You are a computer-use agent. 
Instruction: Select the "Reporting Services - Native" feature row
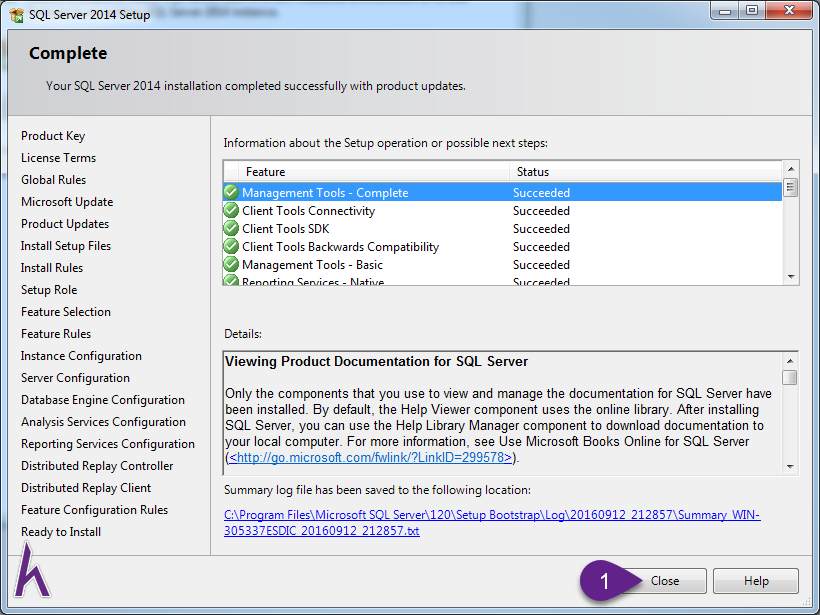pos(503,280)
